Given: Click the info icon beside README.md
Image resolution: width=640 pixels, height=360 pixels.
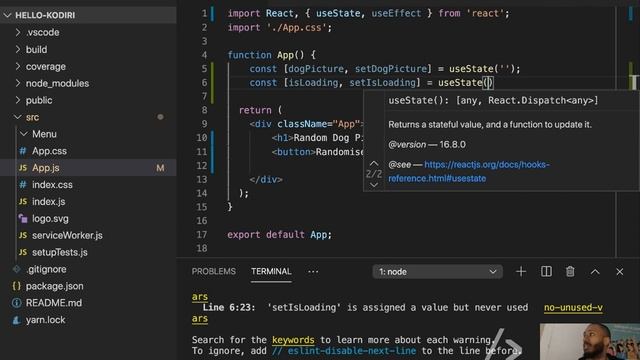Looking at the screenshot, I should point(16,303).
